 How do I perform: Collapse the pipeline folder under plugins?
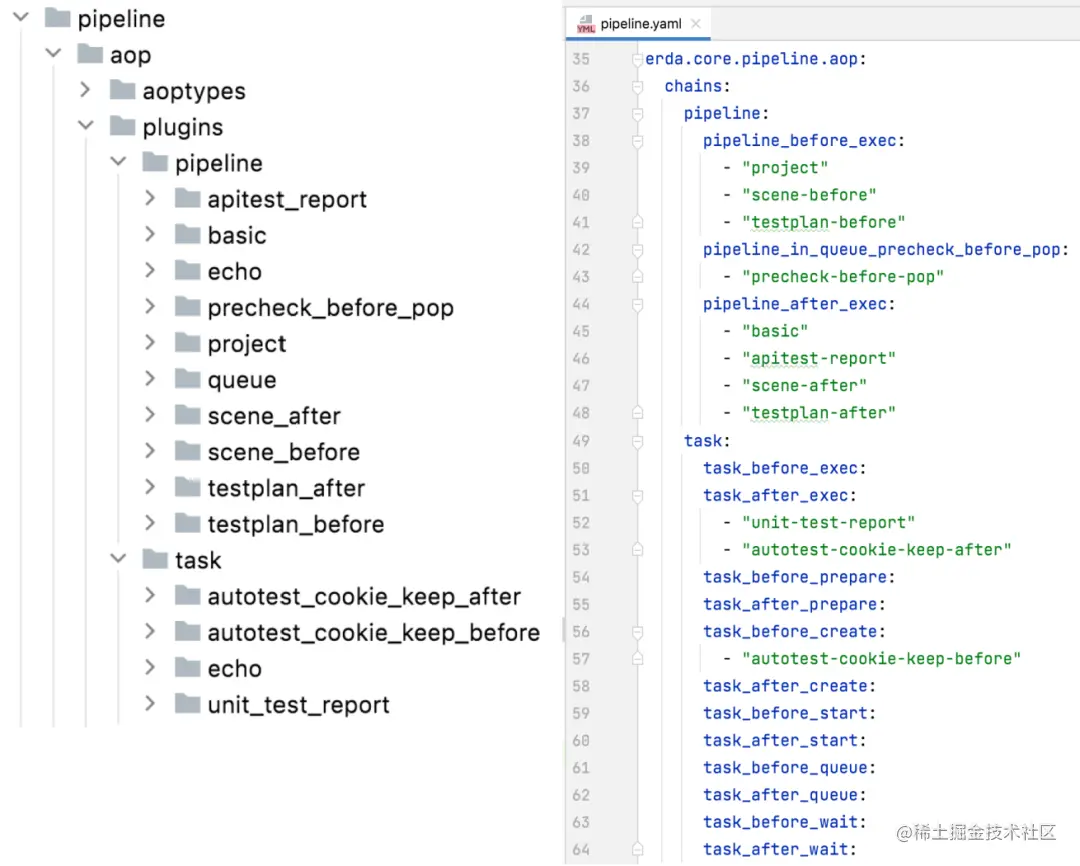coord(118,161)
